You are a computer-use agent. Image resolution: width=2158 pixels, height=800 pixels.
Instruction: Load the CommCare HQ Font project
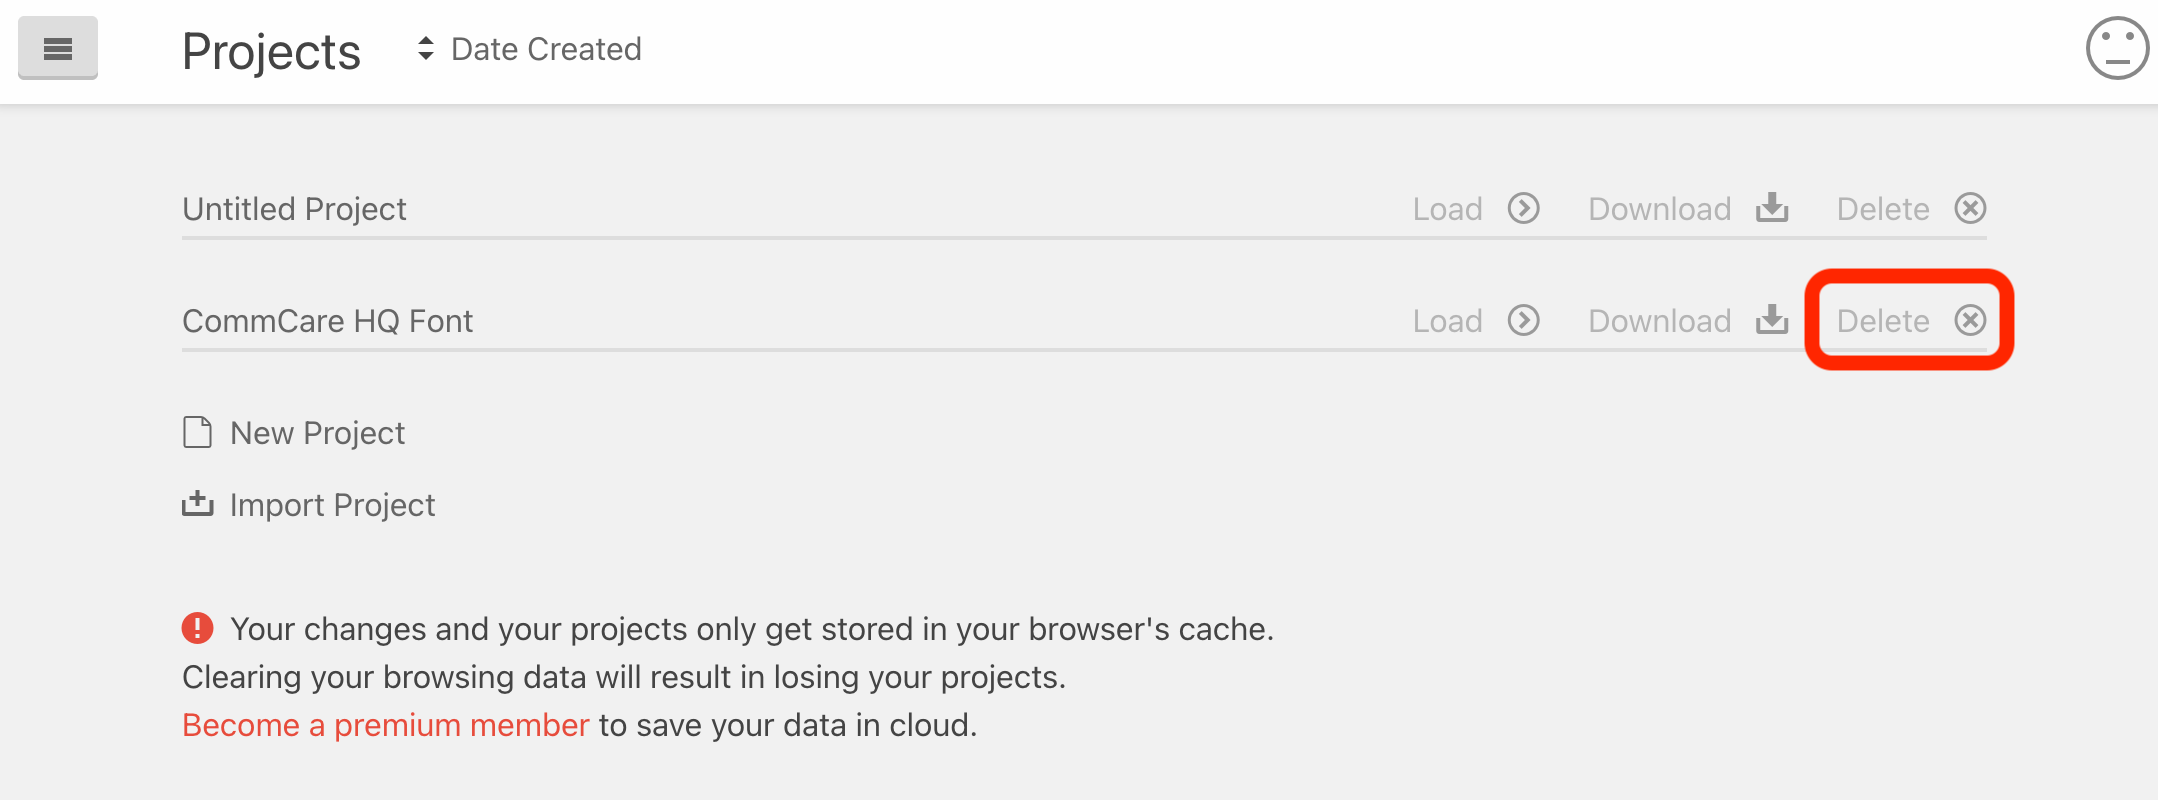coord(1475,320)
